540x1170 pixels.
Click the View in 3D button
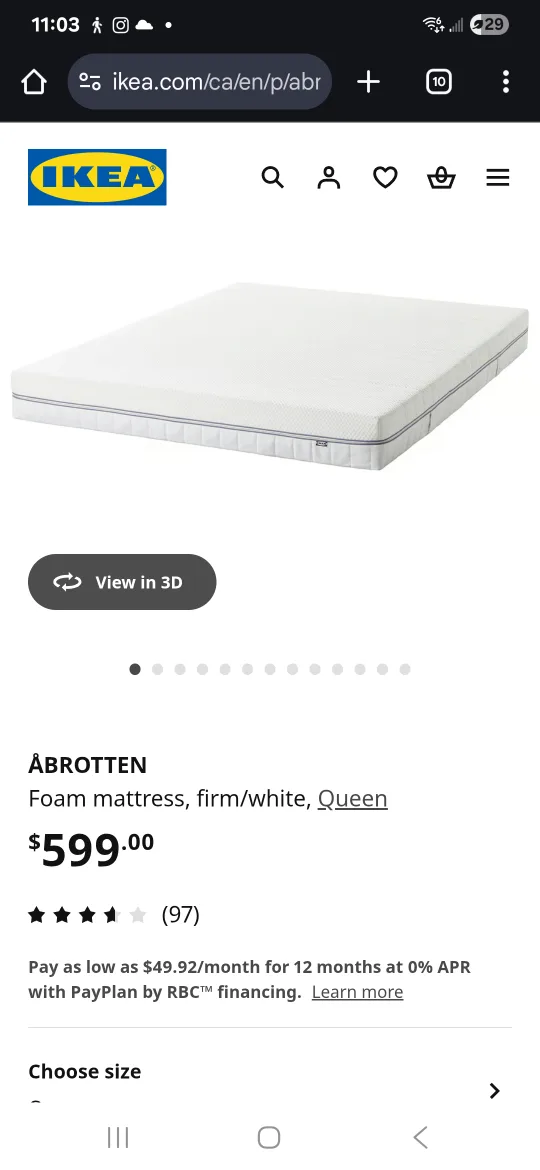122,582
